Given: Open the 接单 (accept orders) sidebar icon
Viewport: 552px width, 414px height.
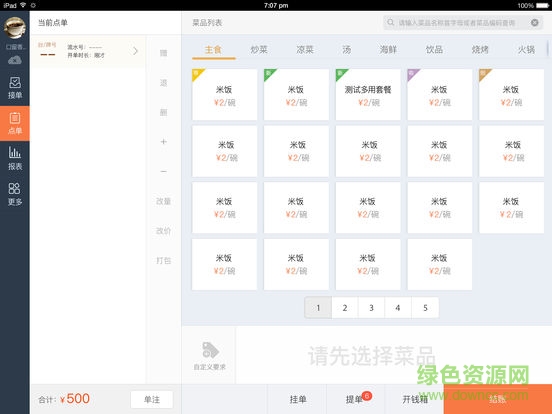Looking at the screenshot, I should 15,88.
